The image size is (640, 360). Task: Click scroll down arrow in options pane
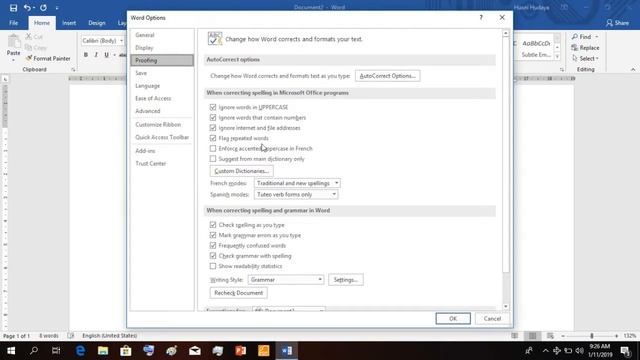click(506, 307)
